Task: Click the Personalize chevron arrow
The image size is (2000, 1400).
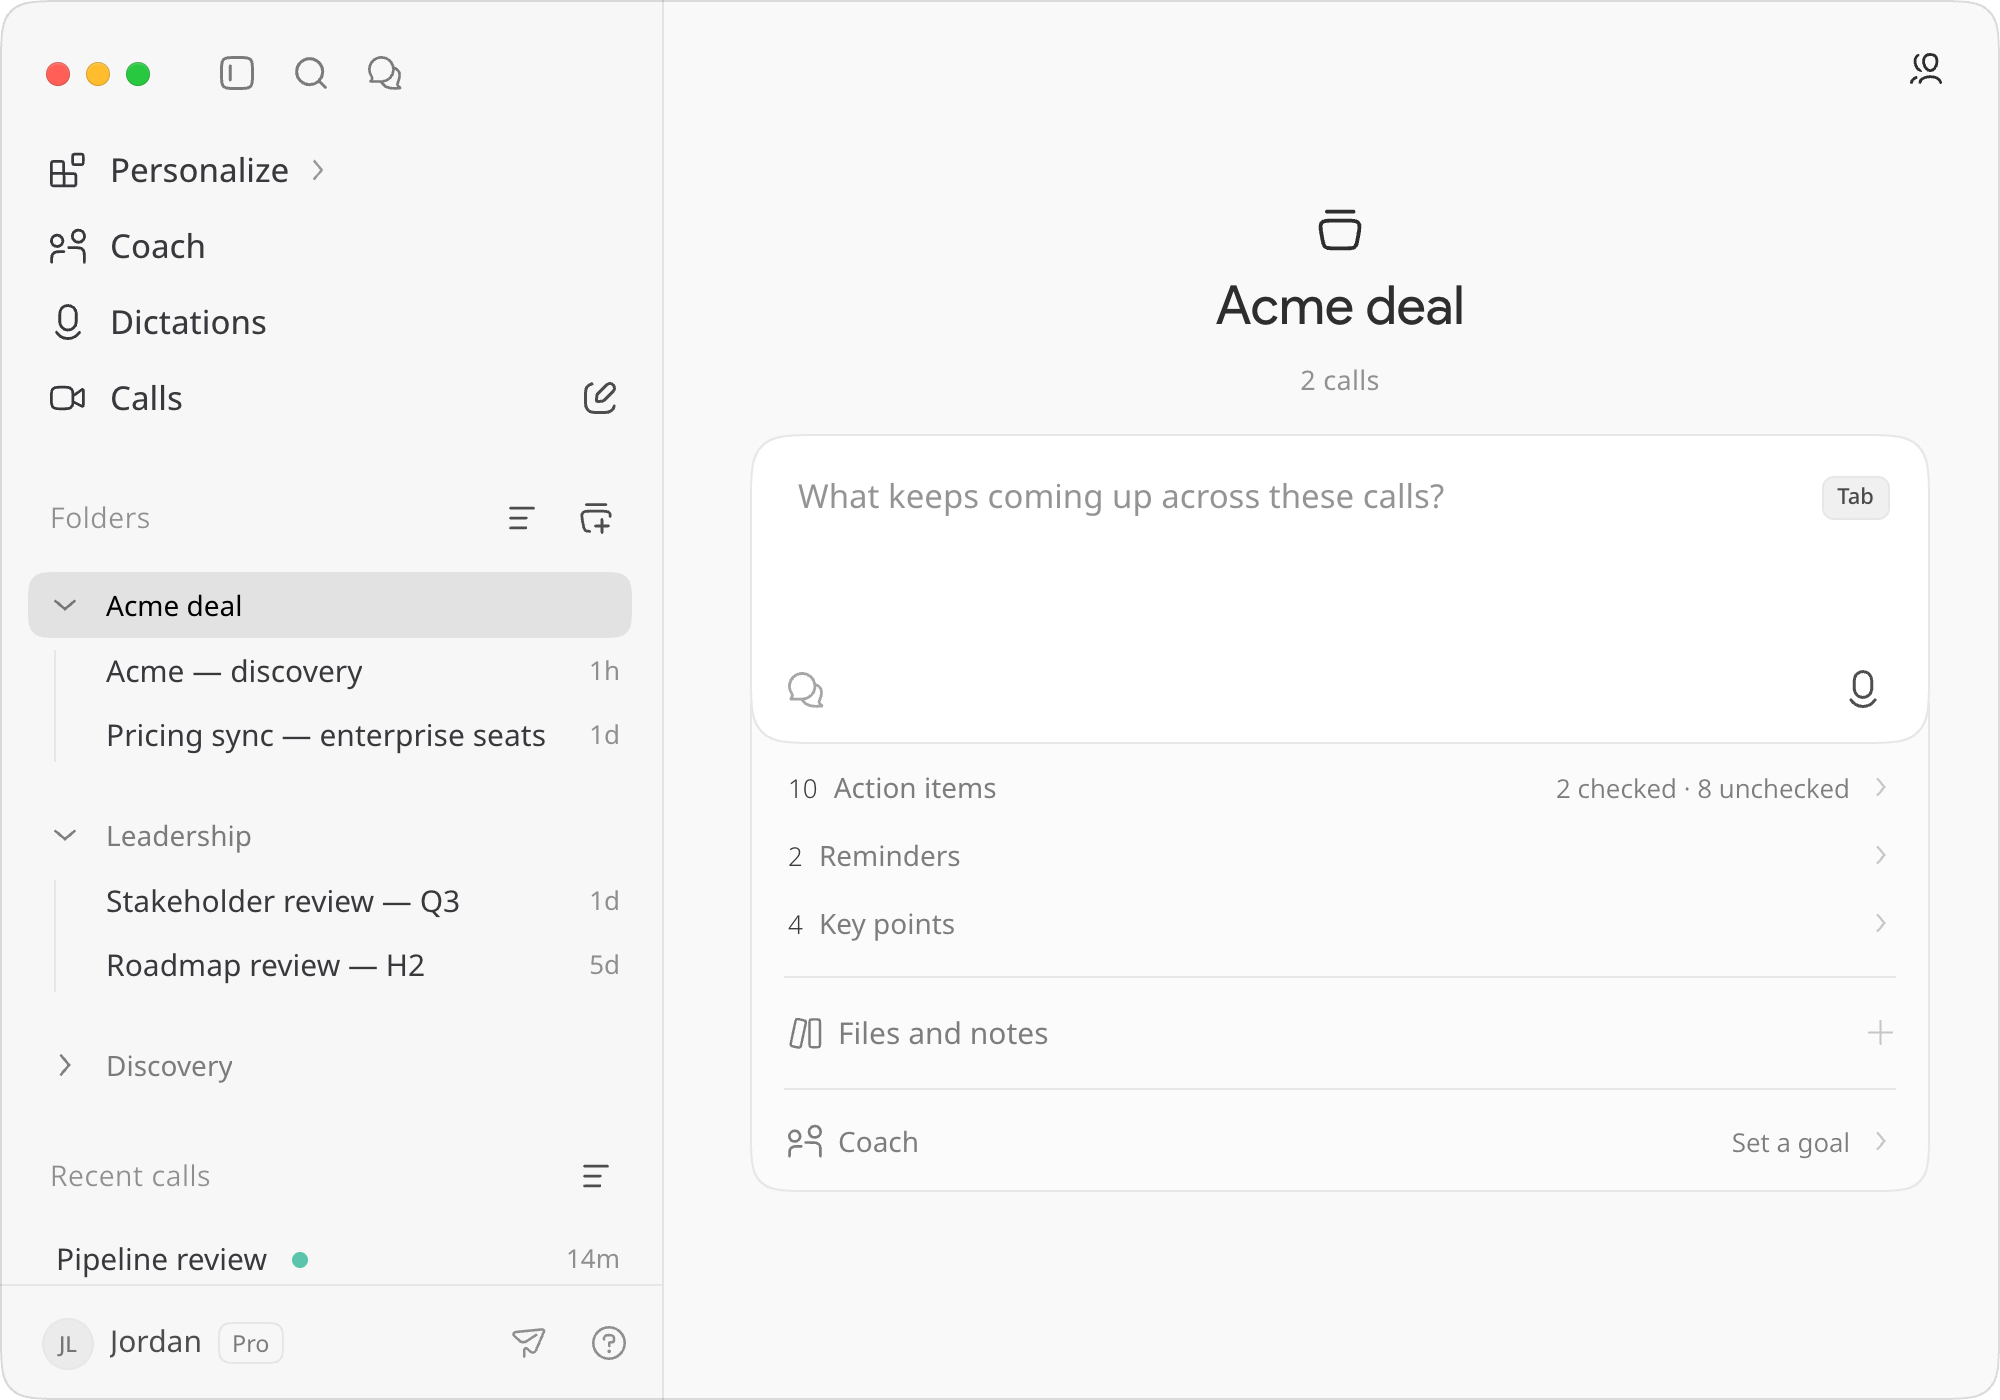Action: (318, 171)
